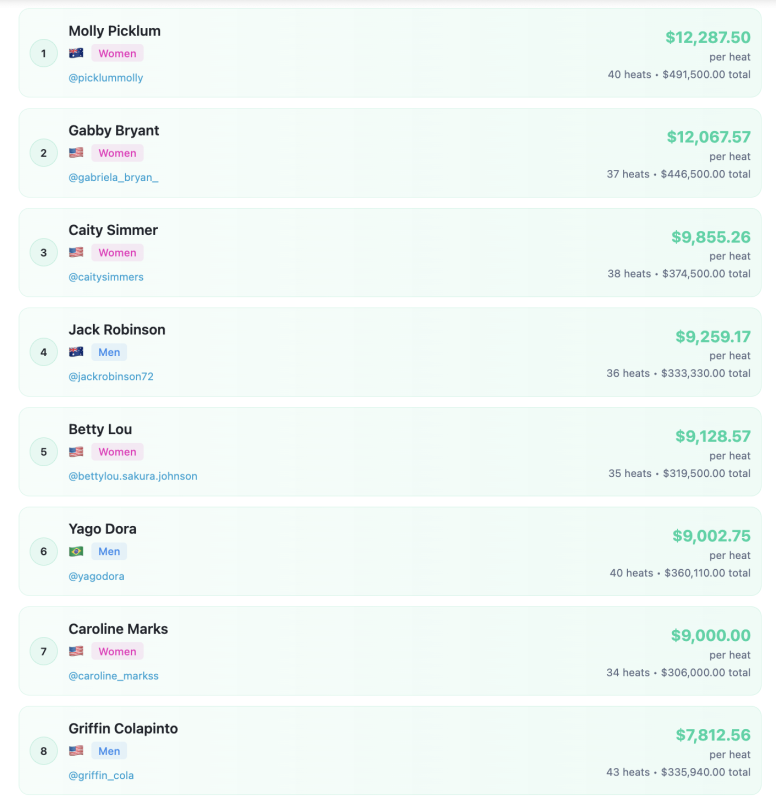Click rank badge number 1

43,53
